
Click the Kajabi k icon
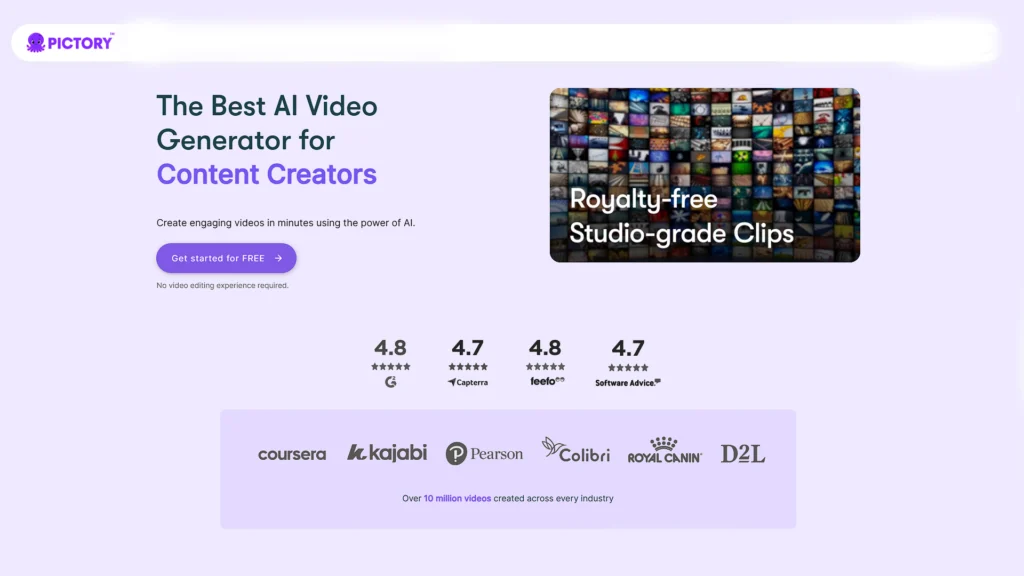(358, 452)
